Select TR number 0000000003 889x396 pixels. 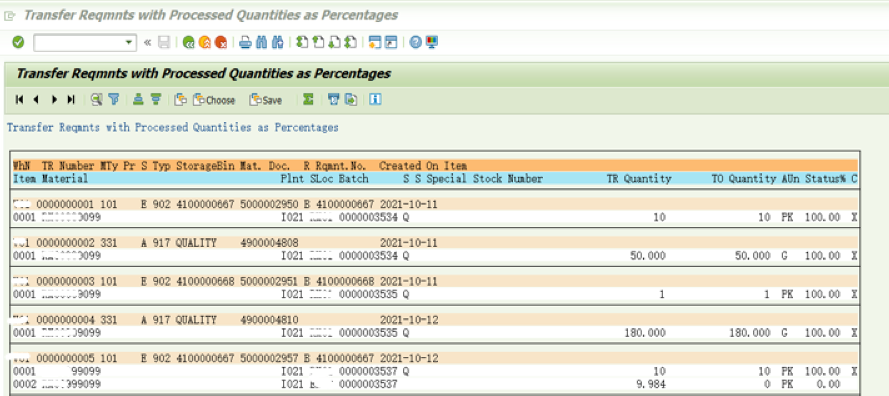pyautogui.click(x=65, y=281)
